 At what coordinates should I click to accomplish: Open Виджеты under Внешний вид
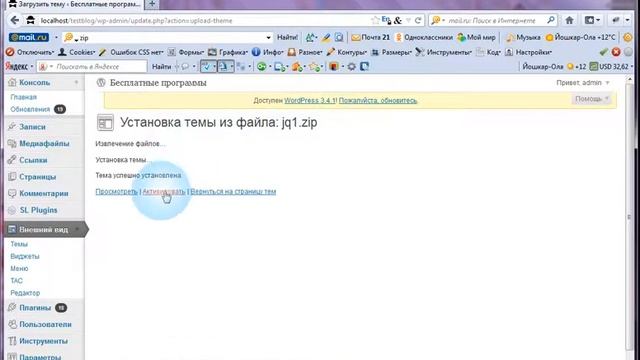coord(25,256)
